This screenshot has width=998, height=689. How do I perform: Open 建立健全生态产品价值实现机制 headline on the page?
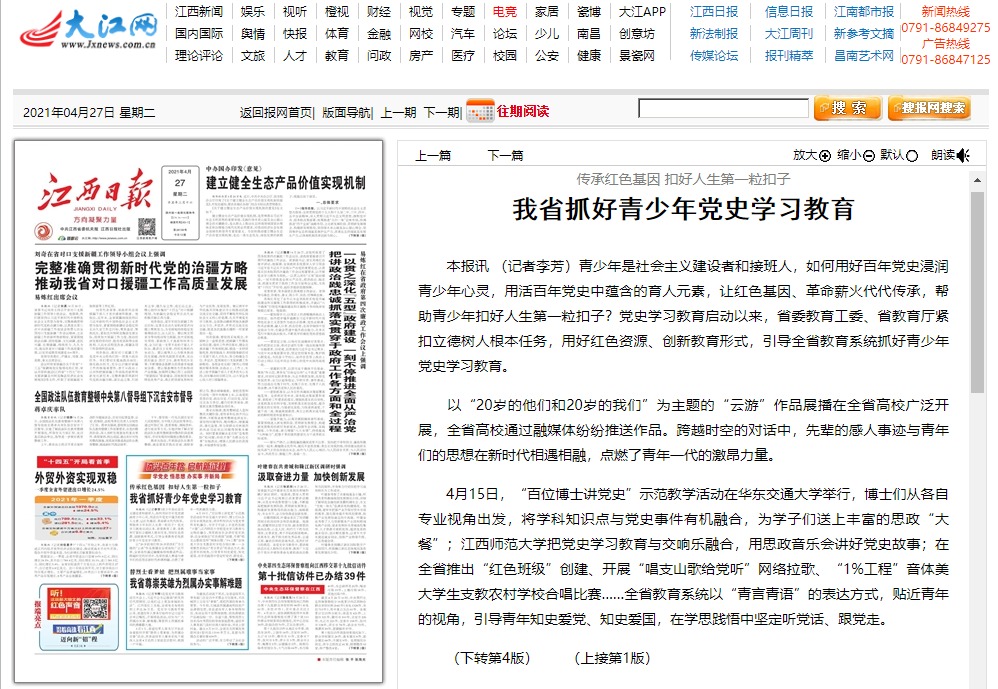point(285,183)
